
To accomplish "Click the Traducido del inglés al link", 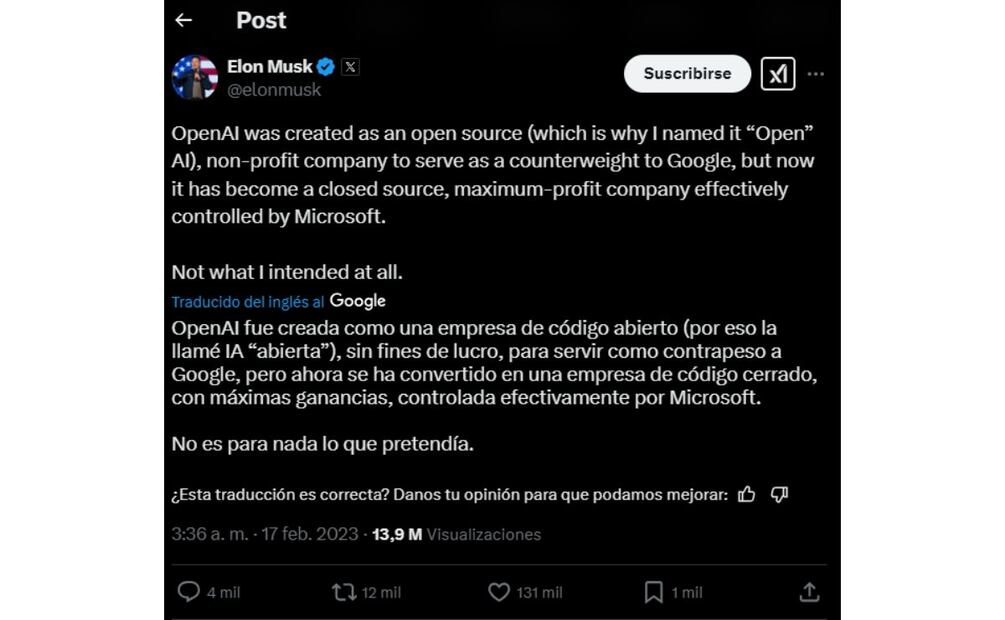I will click(247, 301).
